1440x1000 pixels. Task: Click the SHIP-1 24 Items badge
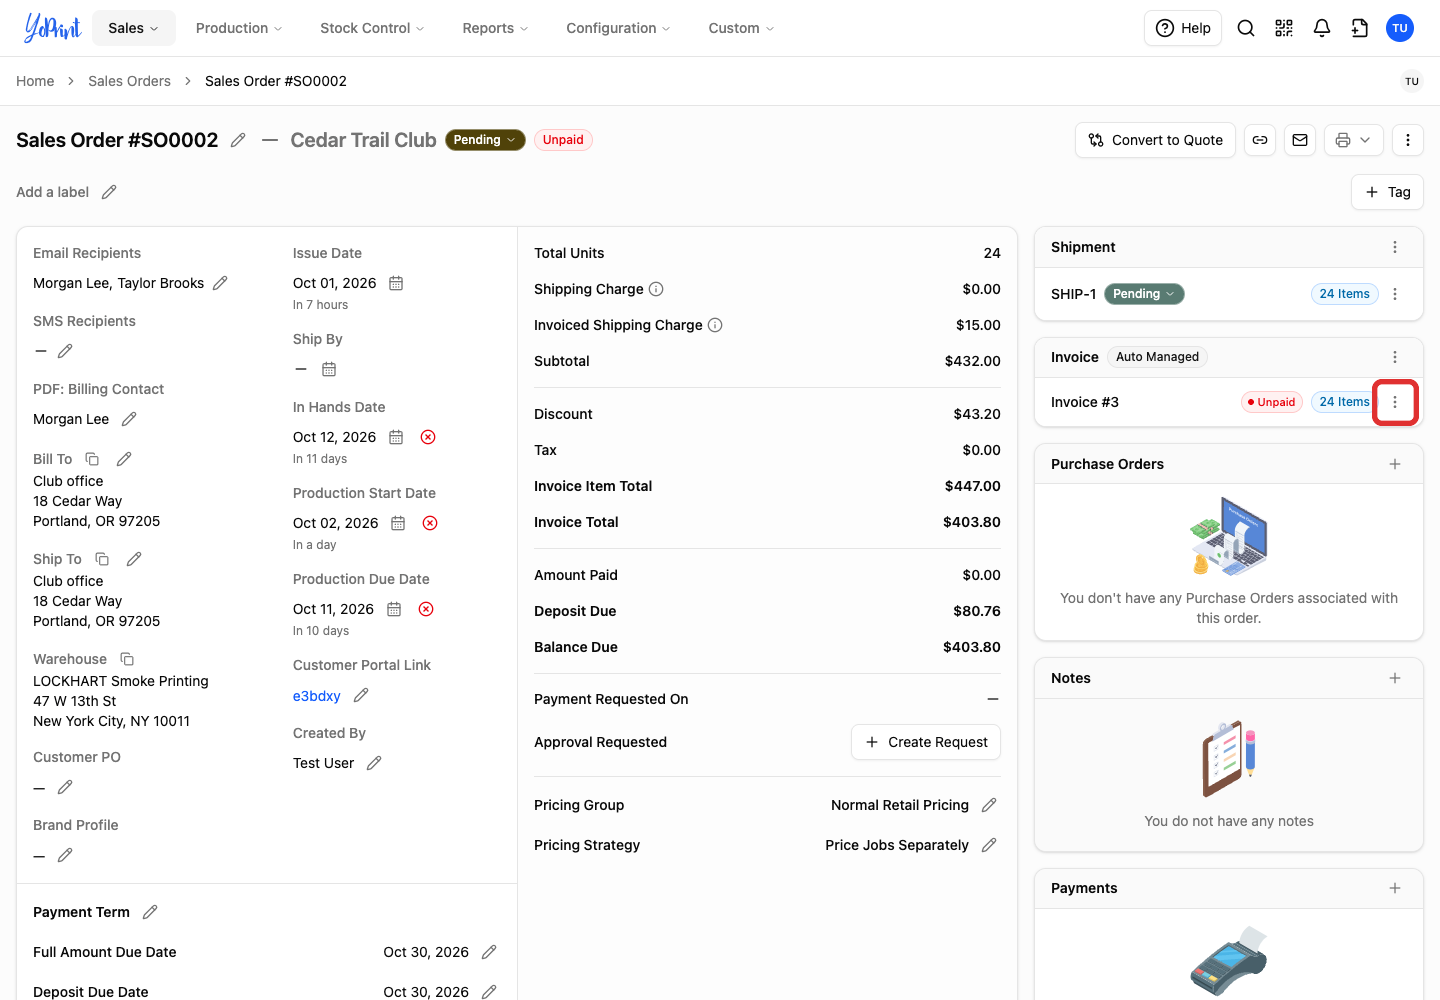tap(1344, 294)
